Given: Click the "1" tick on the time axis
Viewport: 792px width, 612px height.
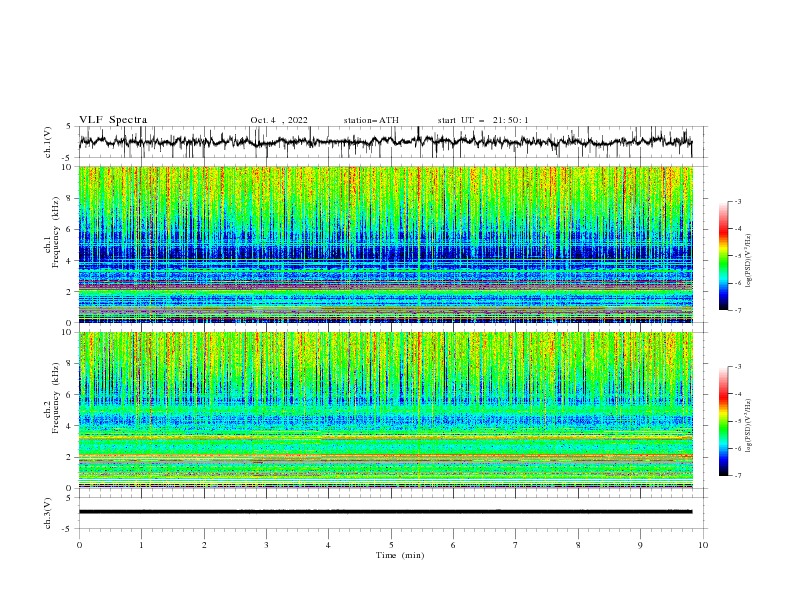Looking at the screenshot, I should pos(141,545).
